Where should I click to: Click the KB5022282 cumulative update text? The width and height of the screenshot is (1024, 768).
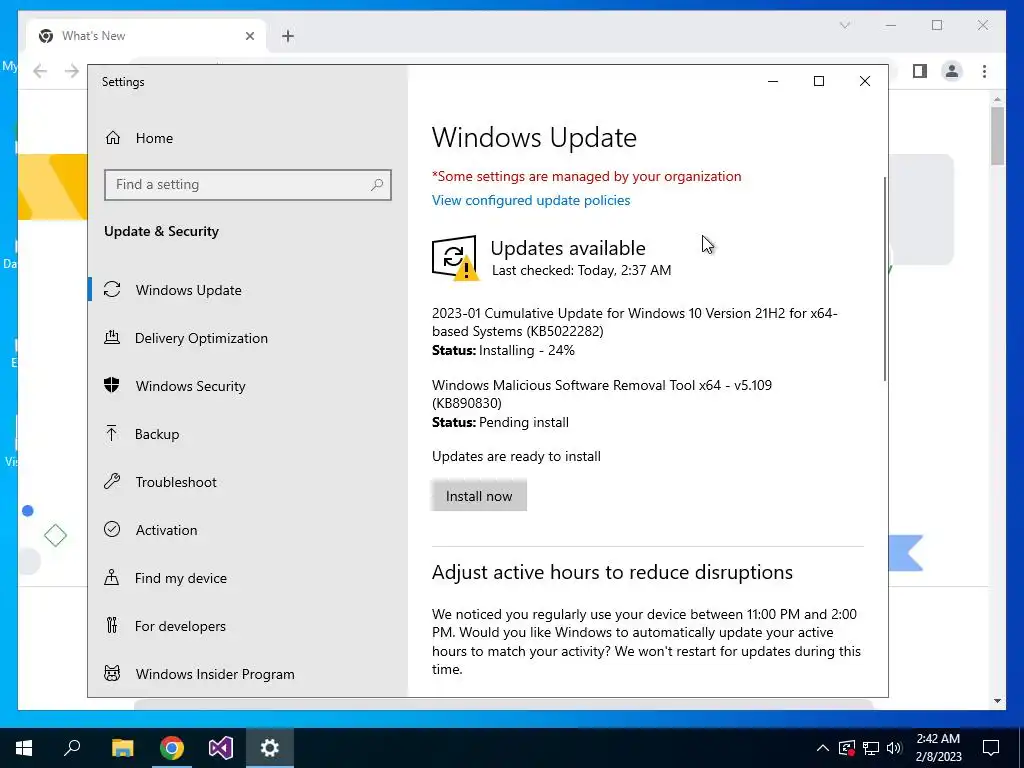click(634, 322)
